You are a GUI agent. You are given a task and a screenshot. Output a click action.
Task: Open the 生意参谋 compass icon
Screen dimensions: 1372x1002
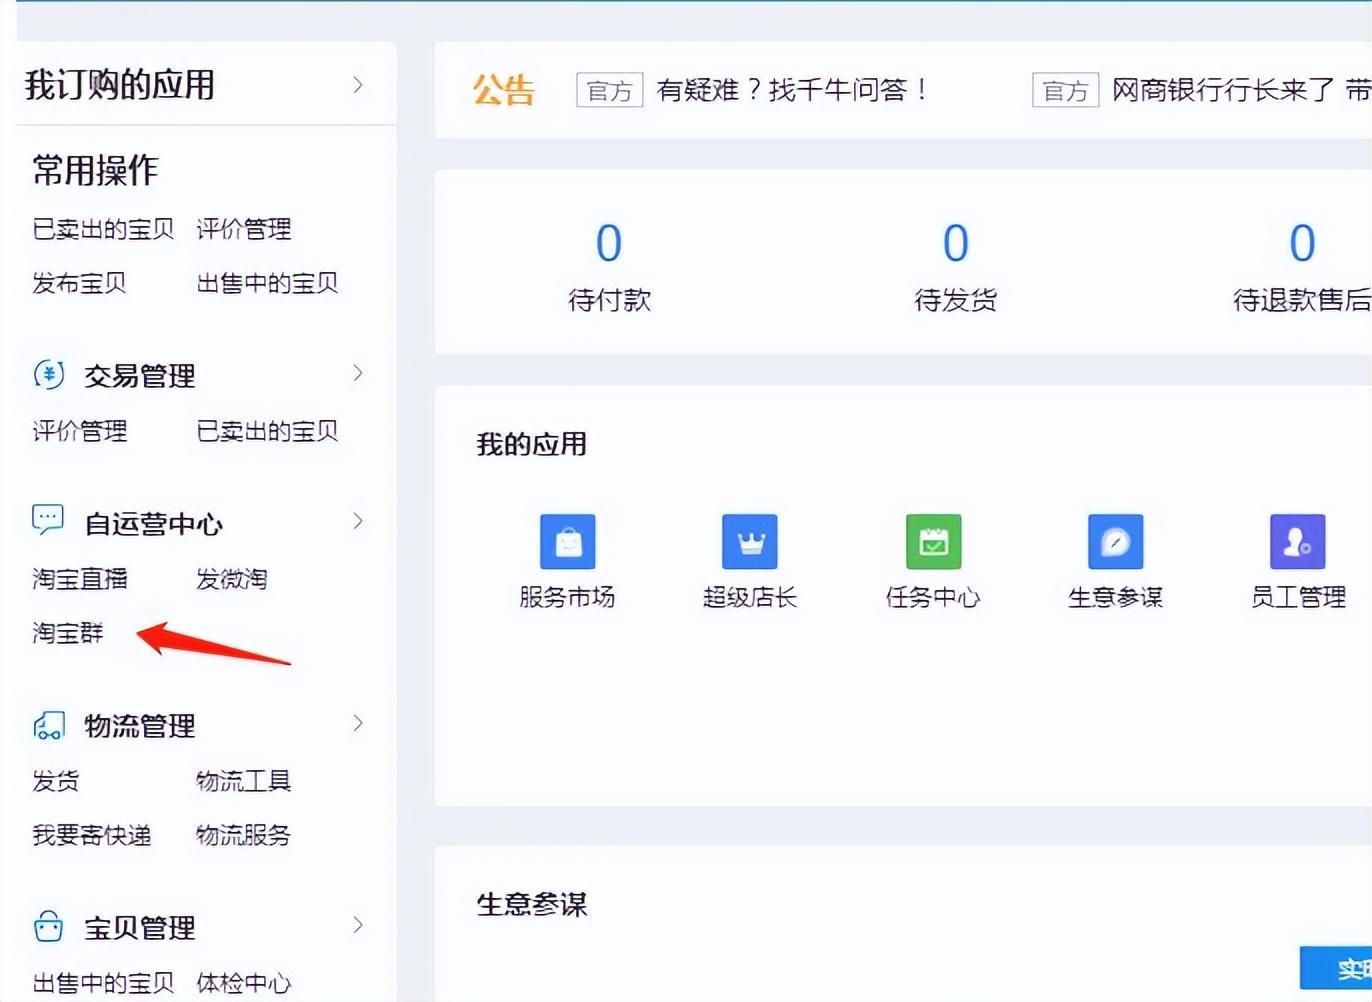(x=1115, y=541)
